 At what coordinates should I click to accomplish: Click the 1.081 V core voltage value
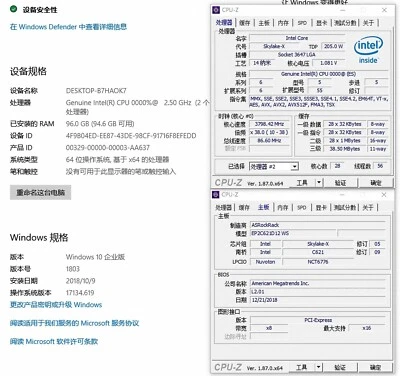[x=328, y=63]
